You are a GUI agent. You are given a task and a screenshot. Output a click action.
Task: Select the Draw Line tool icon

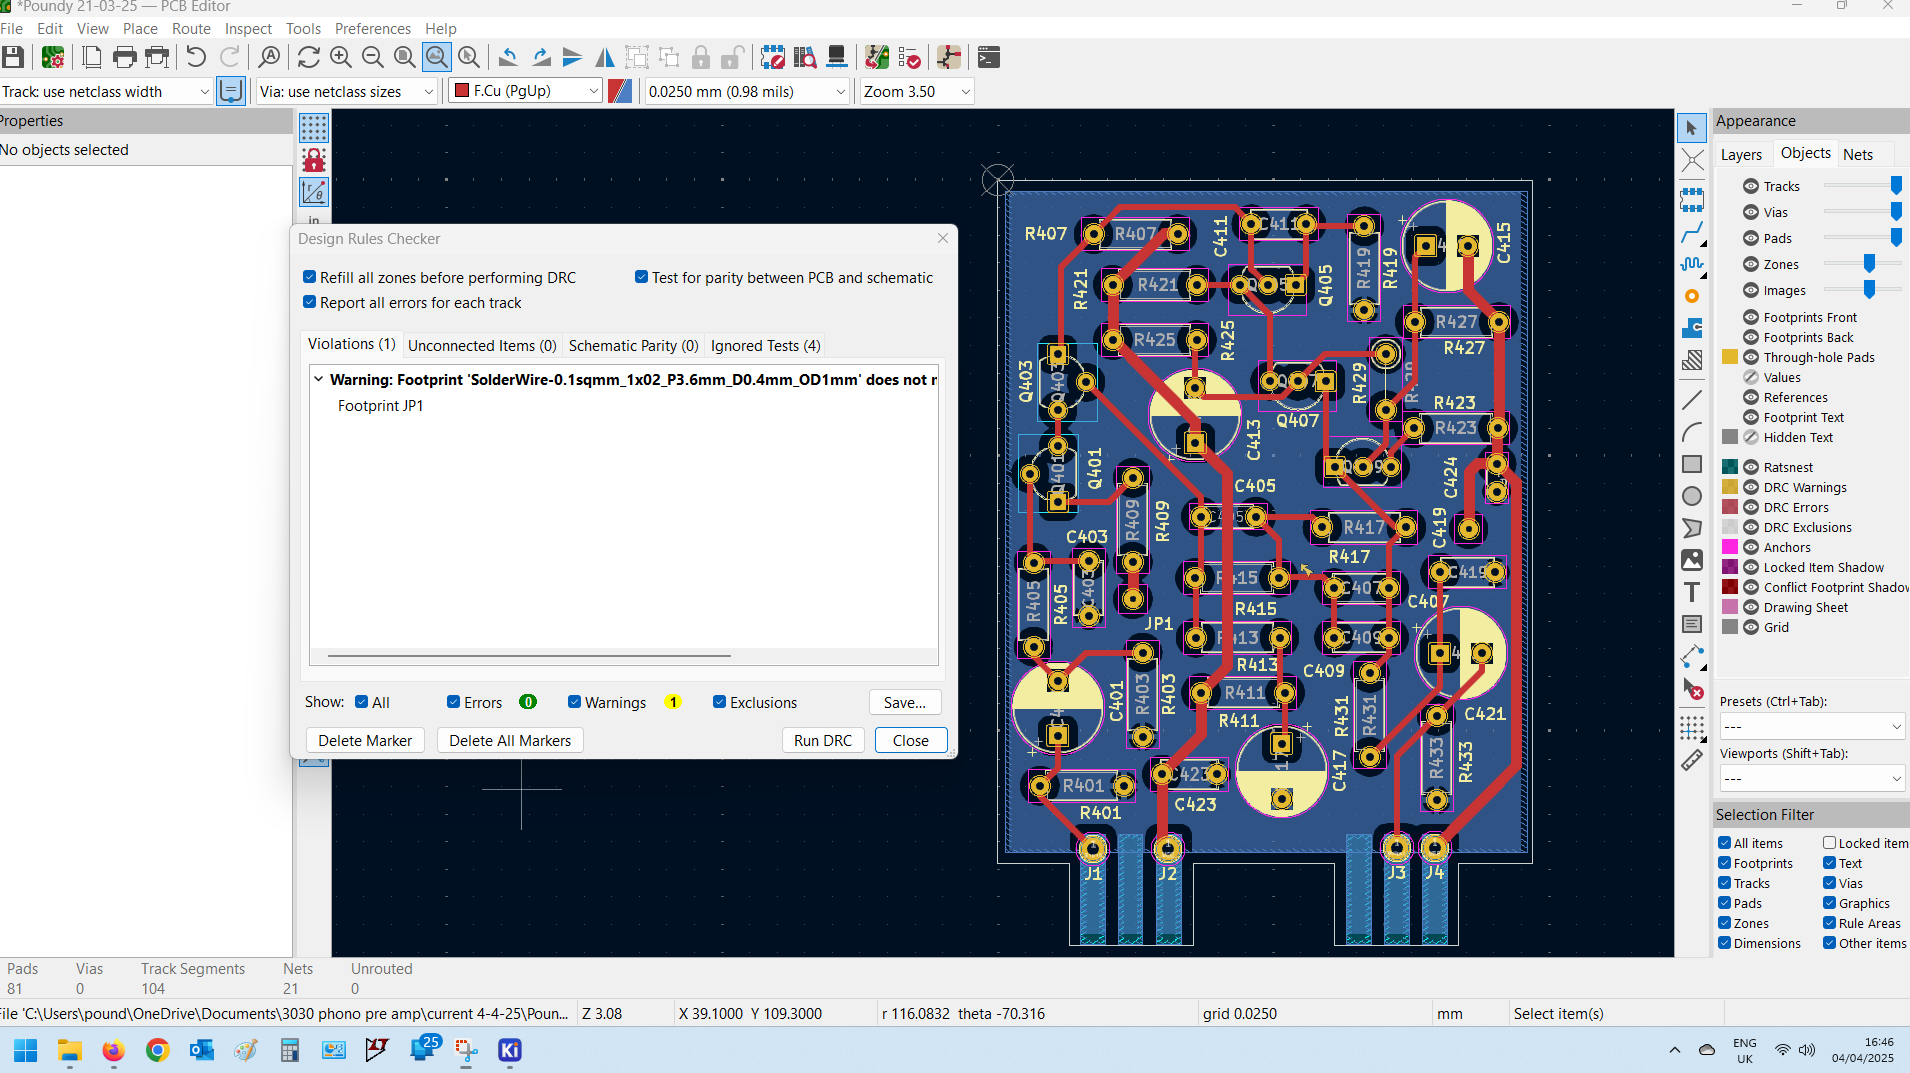(1692, 400)
